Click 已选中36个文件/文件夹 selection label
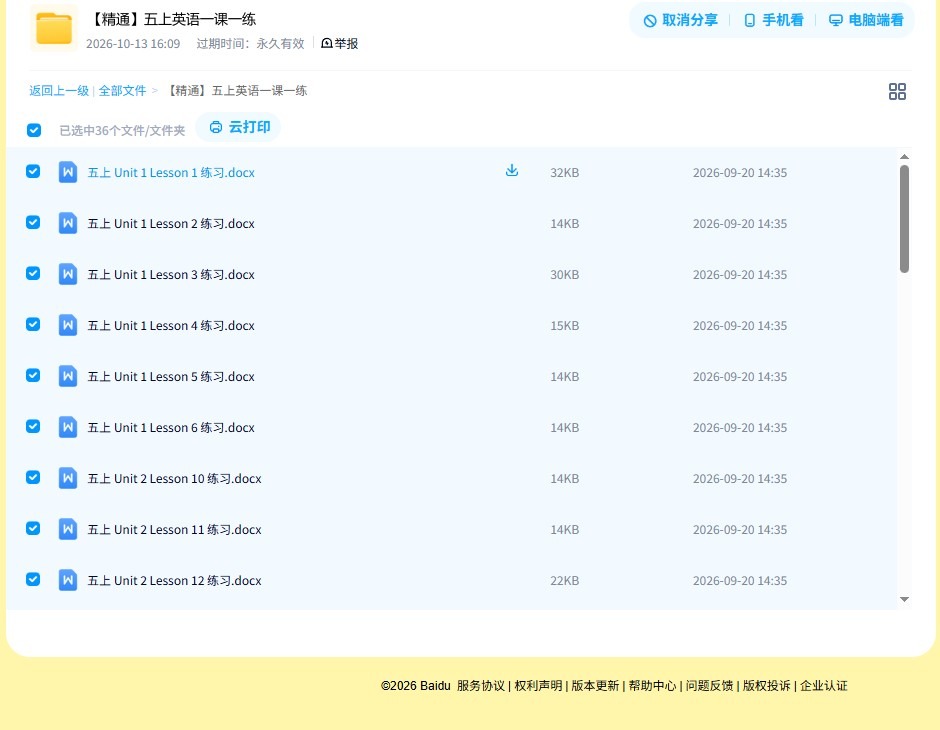The image size is (940, 730). pos(122,131)
